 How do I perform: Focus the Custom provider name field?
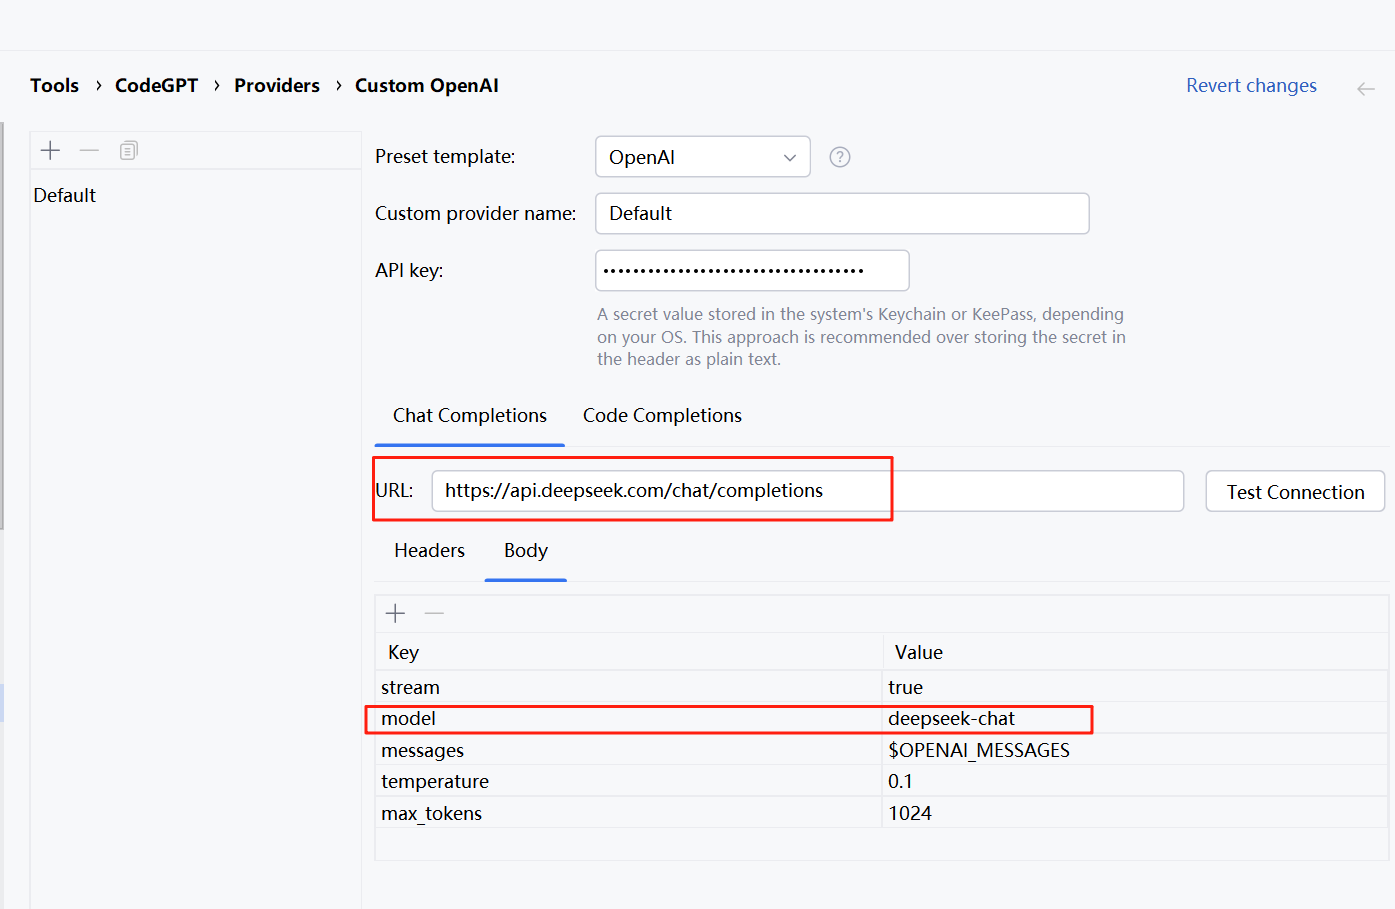coord(842,214)
